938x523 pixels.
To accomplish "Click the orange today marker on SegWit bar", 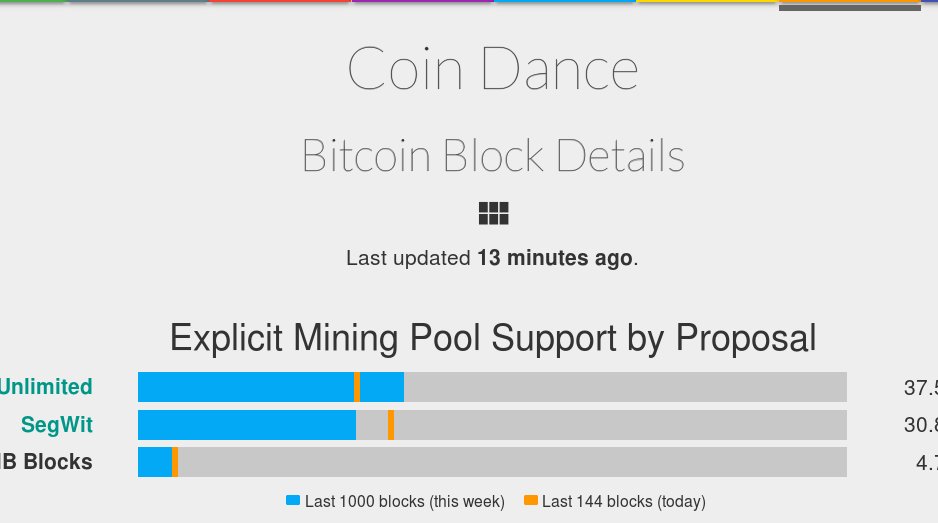I will coord(391,425).
